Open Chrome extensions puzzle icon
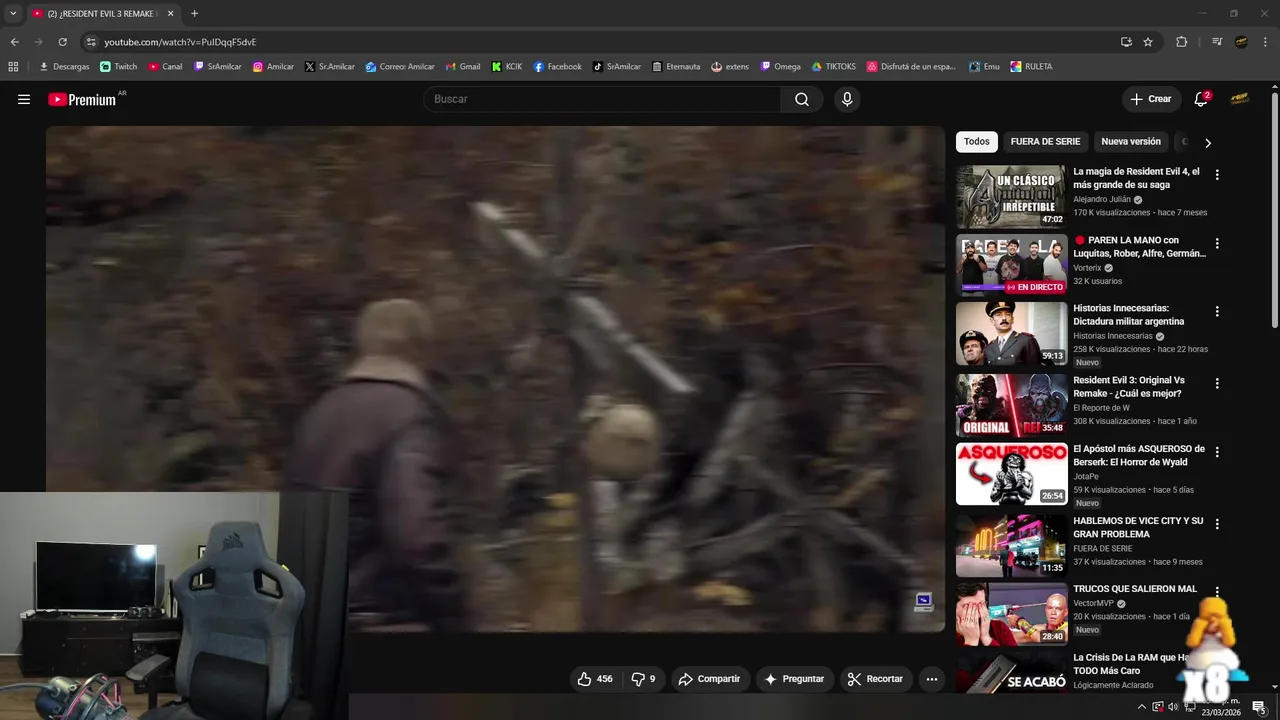 pos(1182,42)
